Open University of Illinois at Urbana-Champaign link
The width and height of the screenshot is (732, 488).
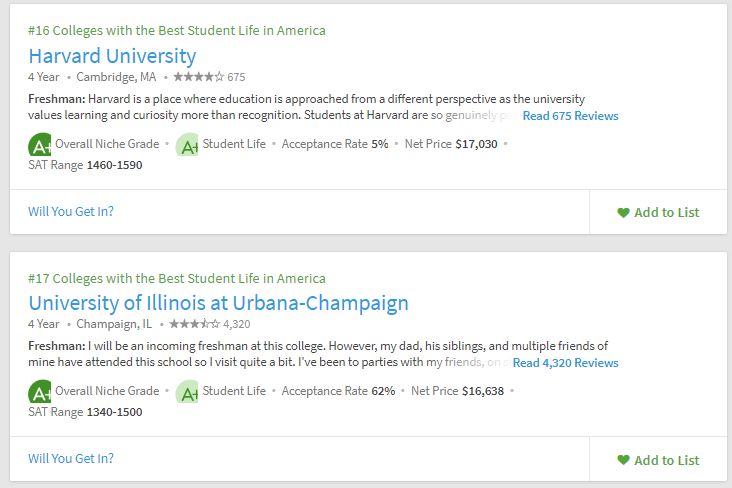pos(218,303)
